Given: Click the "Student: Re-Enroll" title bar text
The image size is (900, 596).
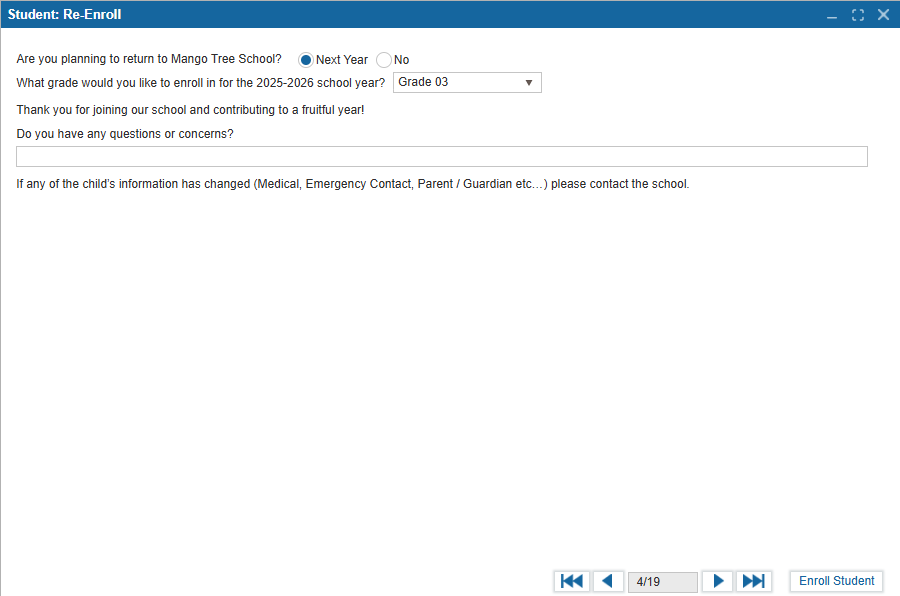Looking at the screenshot, I should pyautogui.click(x=65, y=15).
